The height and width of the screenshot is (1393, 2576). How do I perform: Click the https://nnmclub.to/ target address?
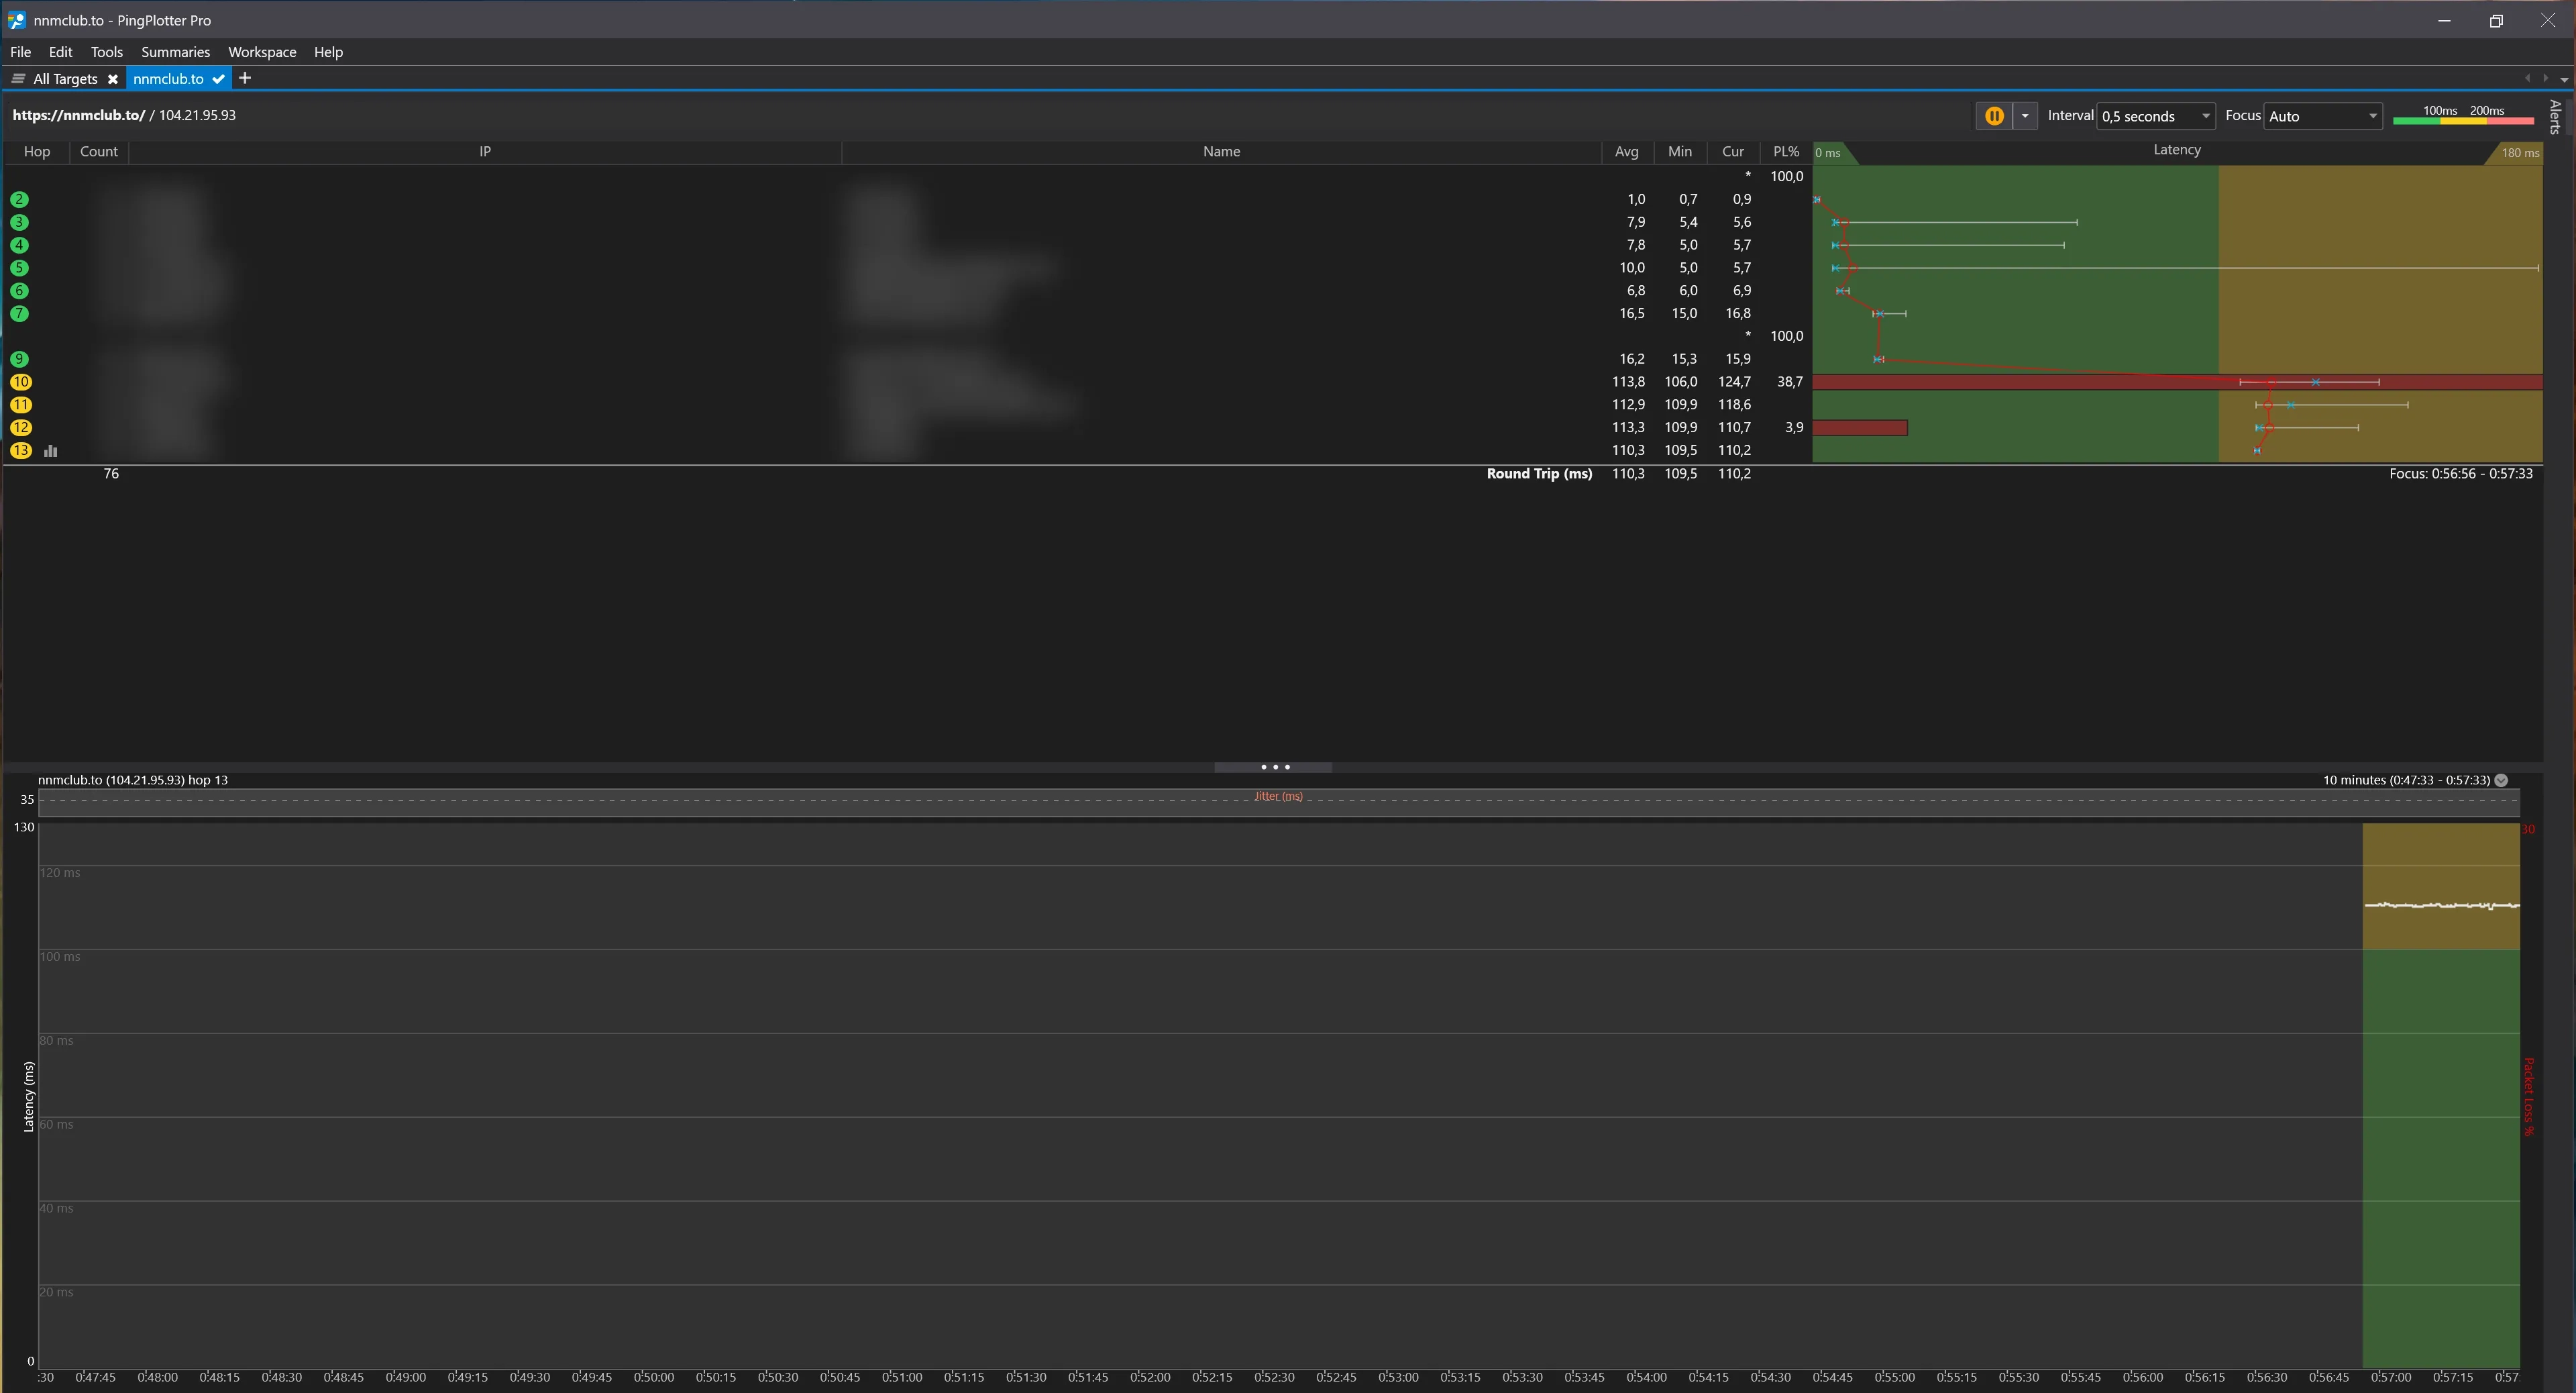tap(79, 115)
